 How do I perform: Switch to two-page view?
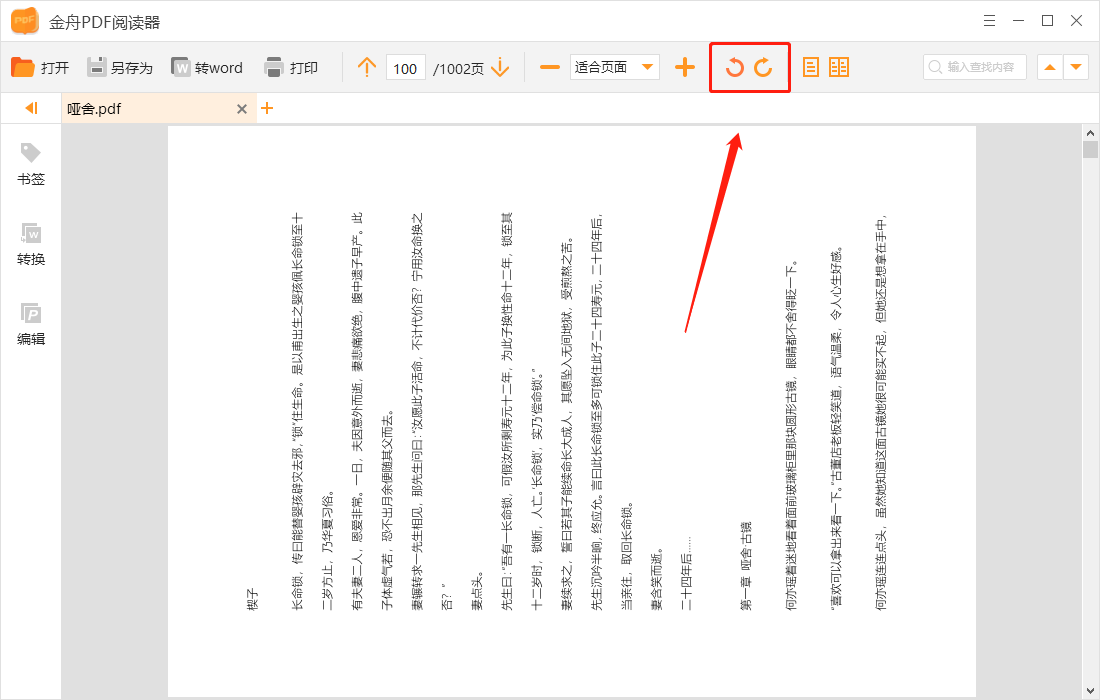click(839, 67)
